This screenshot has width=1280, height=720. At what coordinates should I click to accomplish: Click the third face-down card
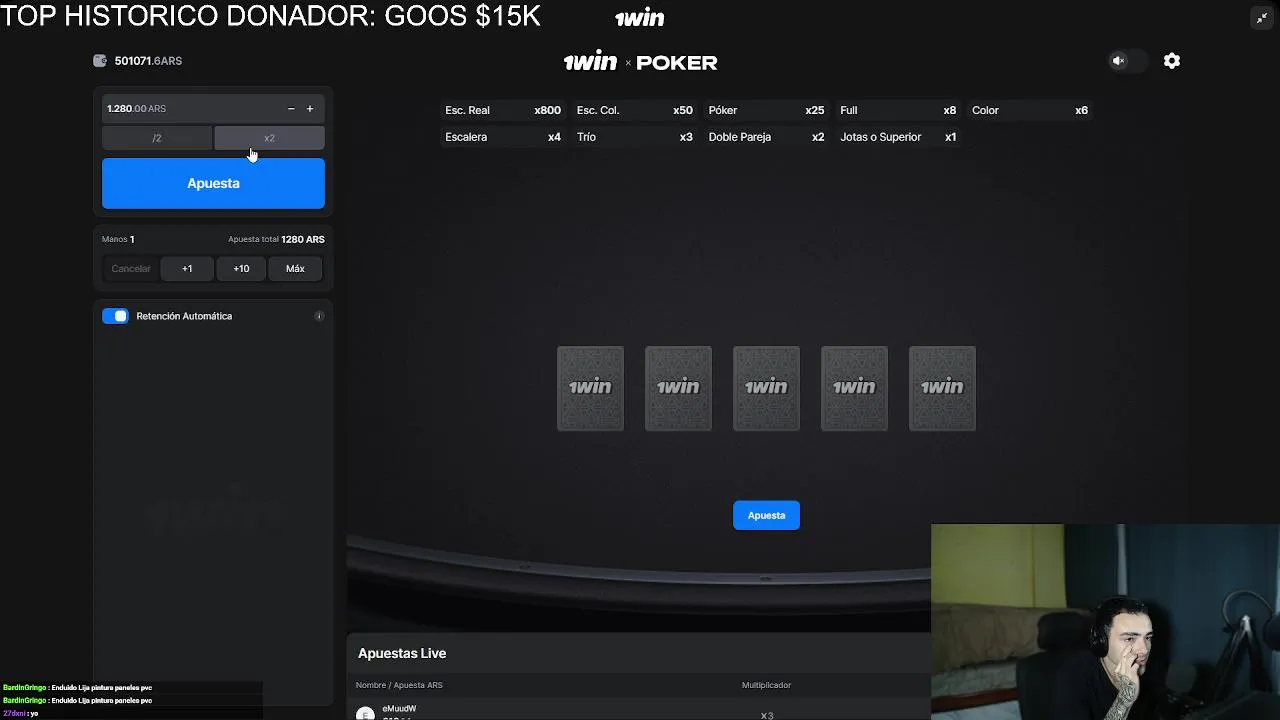[x=766, y=388]
